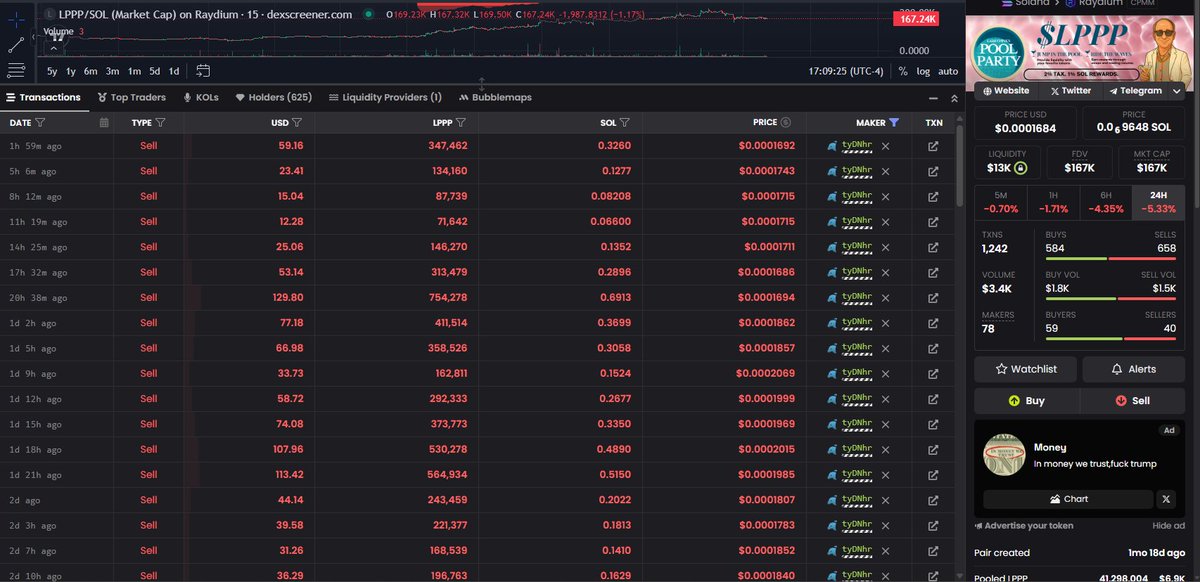Open the token Telegram link
The width and height of the screenshot is (1200, 582).
(x=1135, y=91)
